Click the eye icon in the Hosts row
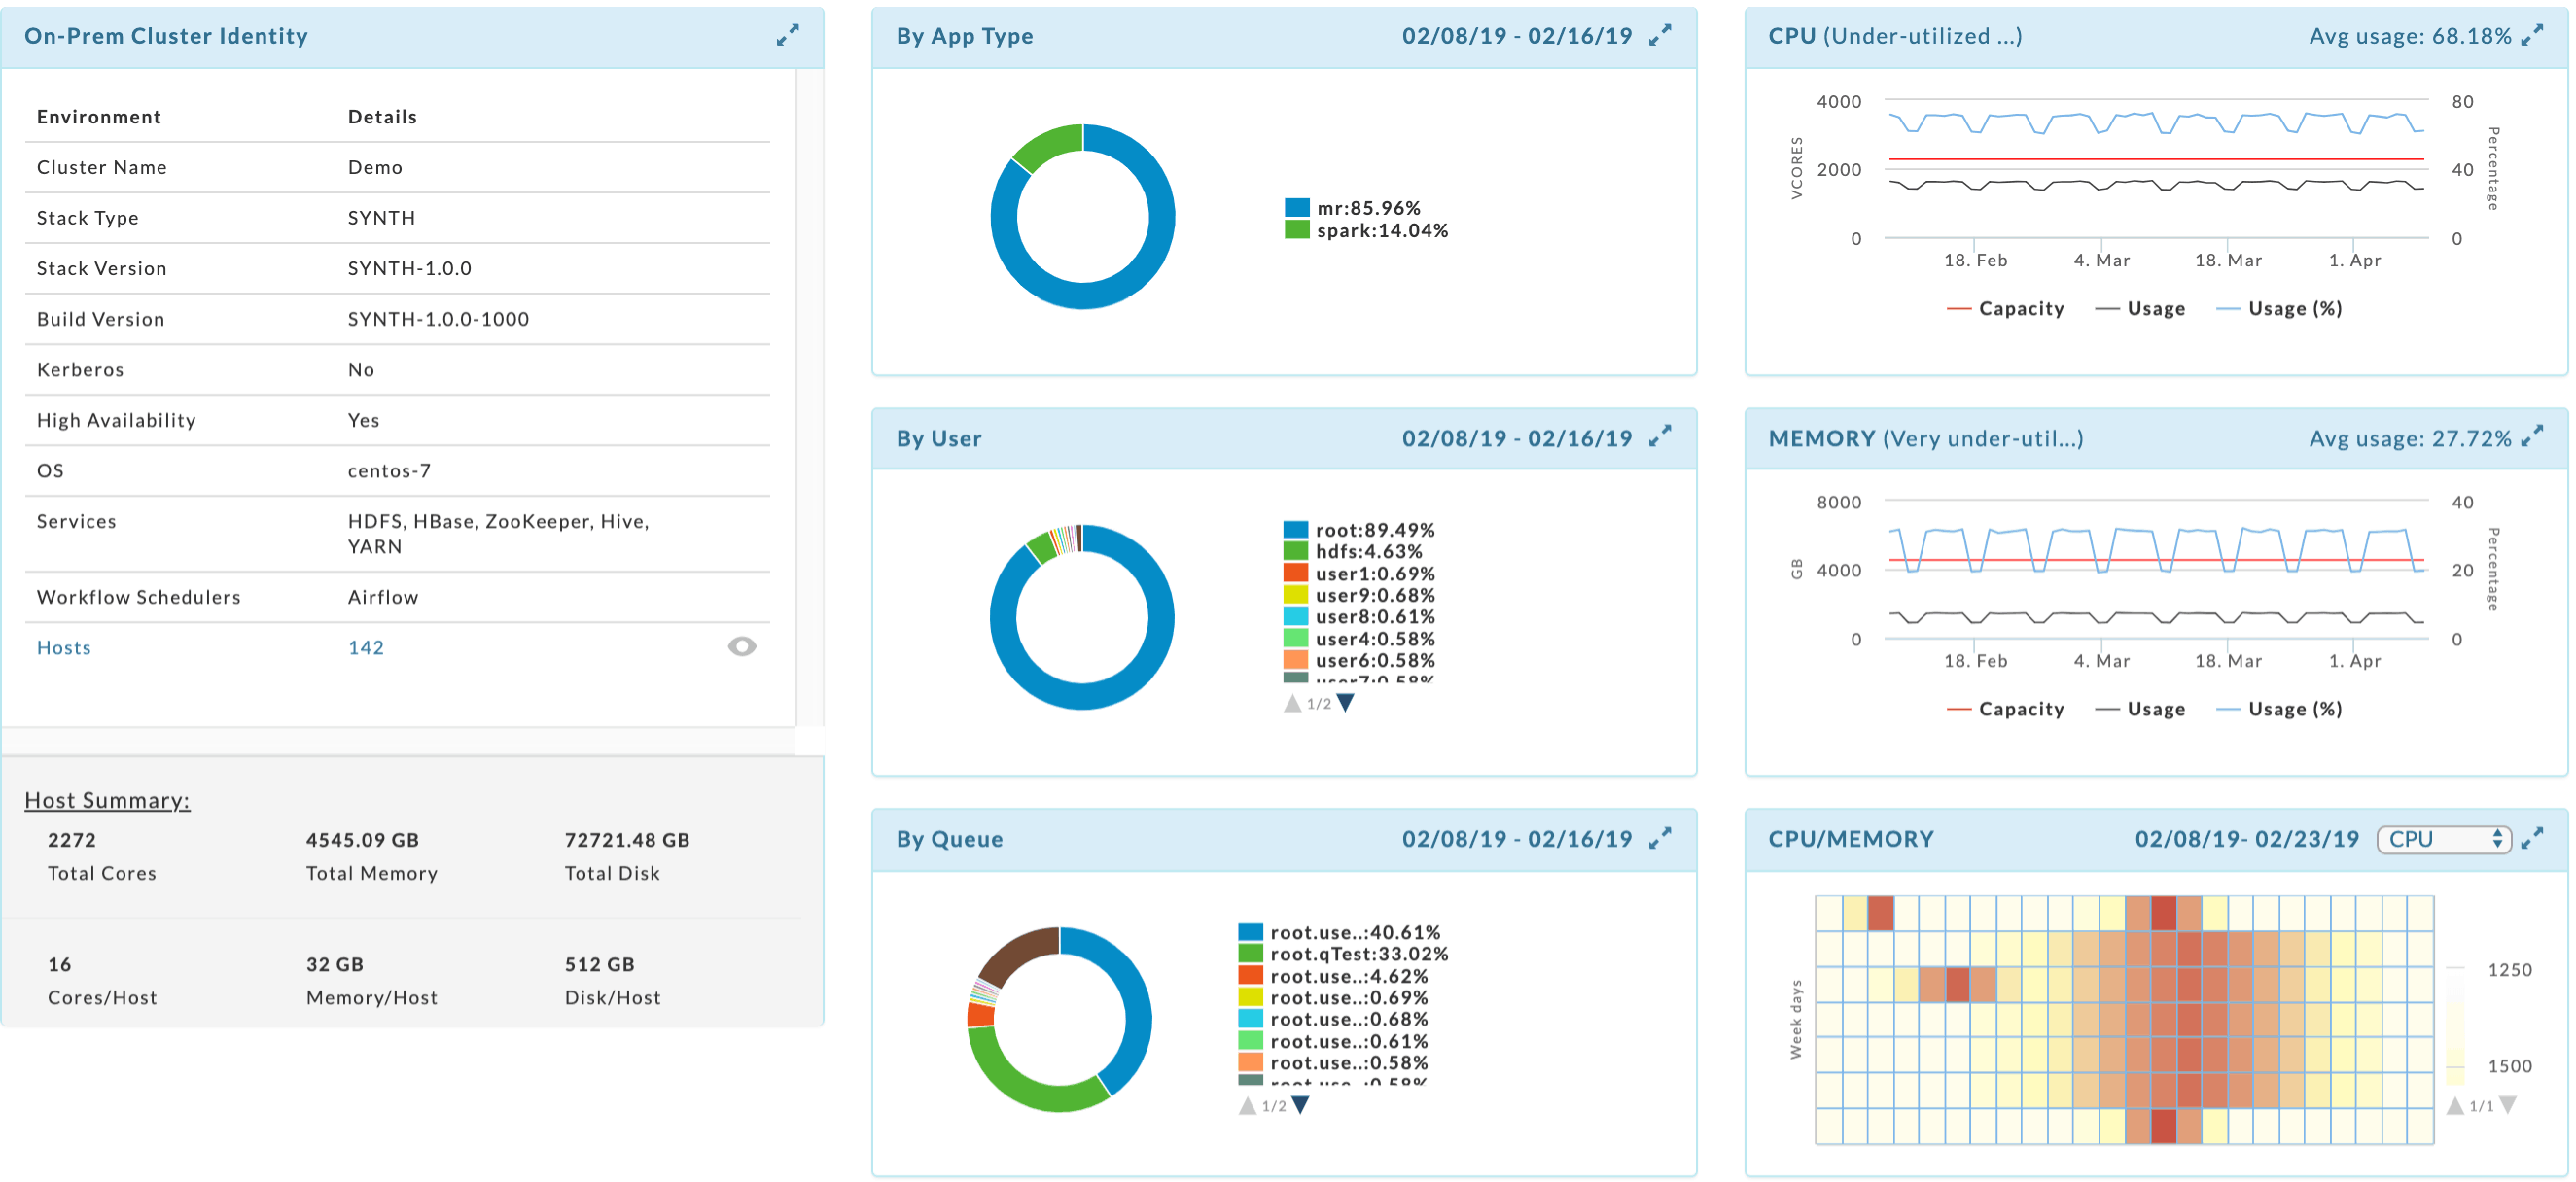2576x1182 pixels. (741, 646)
